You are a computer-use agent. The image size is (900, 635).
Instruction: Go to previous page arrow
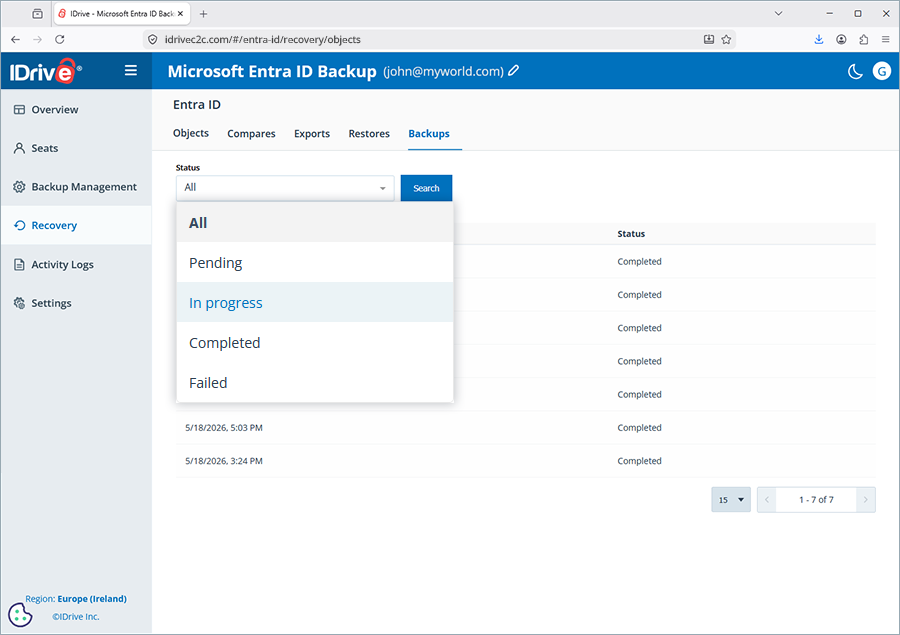(767, 500)
